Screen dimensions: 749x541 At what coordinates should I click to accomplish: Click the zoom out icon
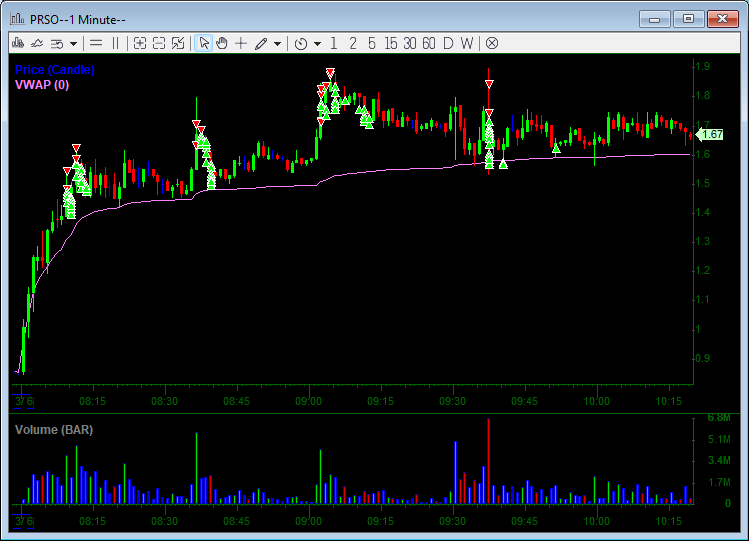pos(159,43)
